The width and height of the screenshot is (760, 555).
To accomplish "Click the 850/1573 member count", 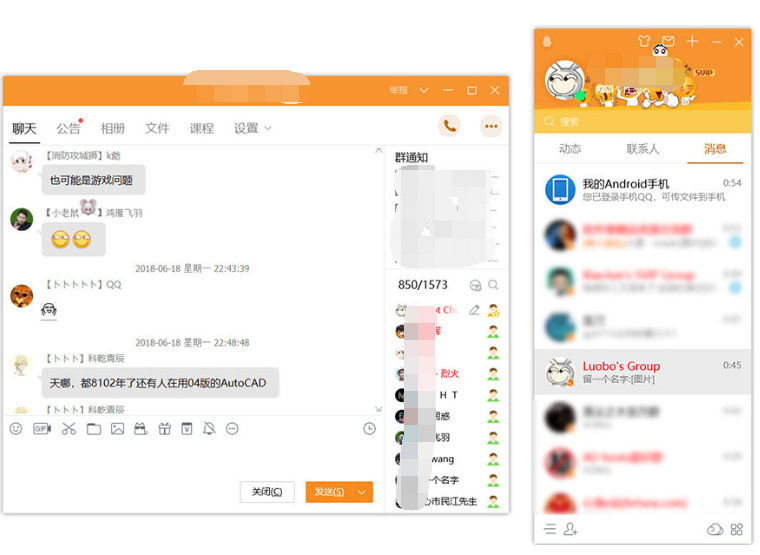I will tap(423, 285).
